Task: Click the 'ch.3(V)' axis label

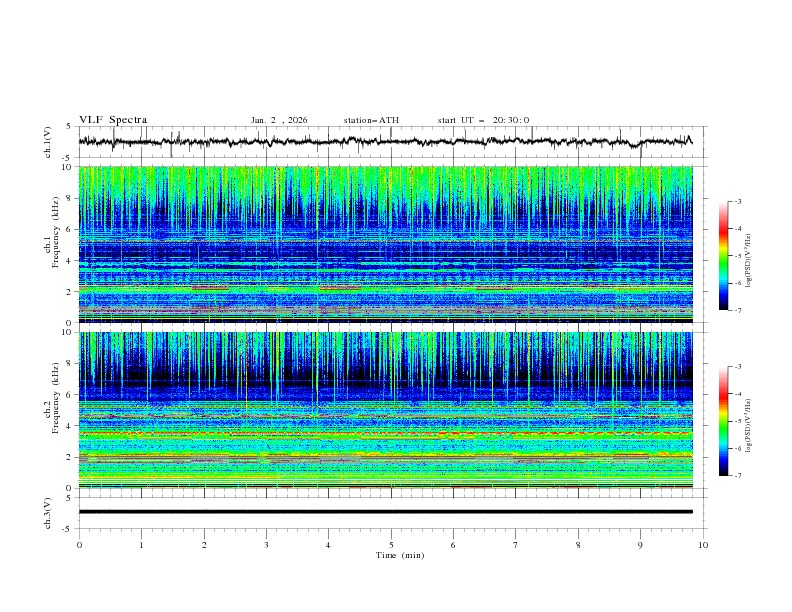Action: pos(48,513)
